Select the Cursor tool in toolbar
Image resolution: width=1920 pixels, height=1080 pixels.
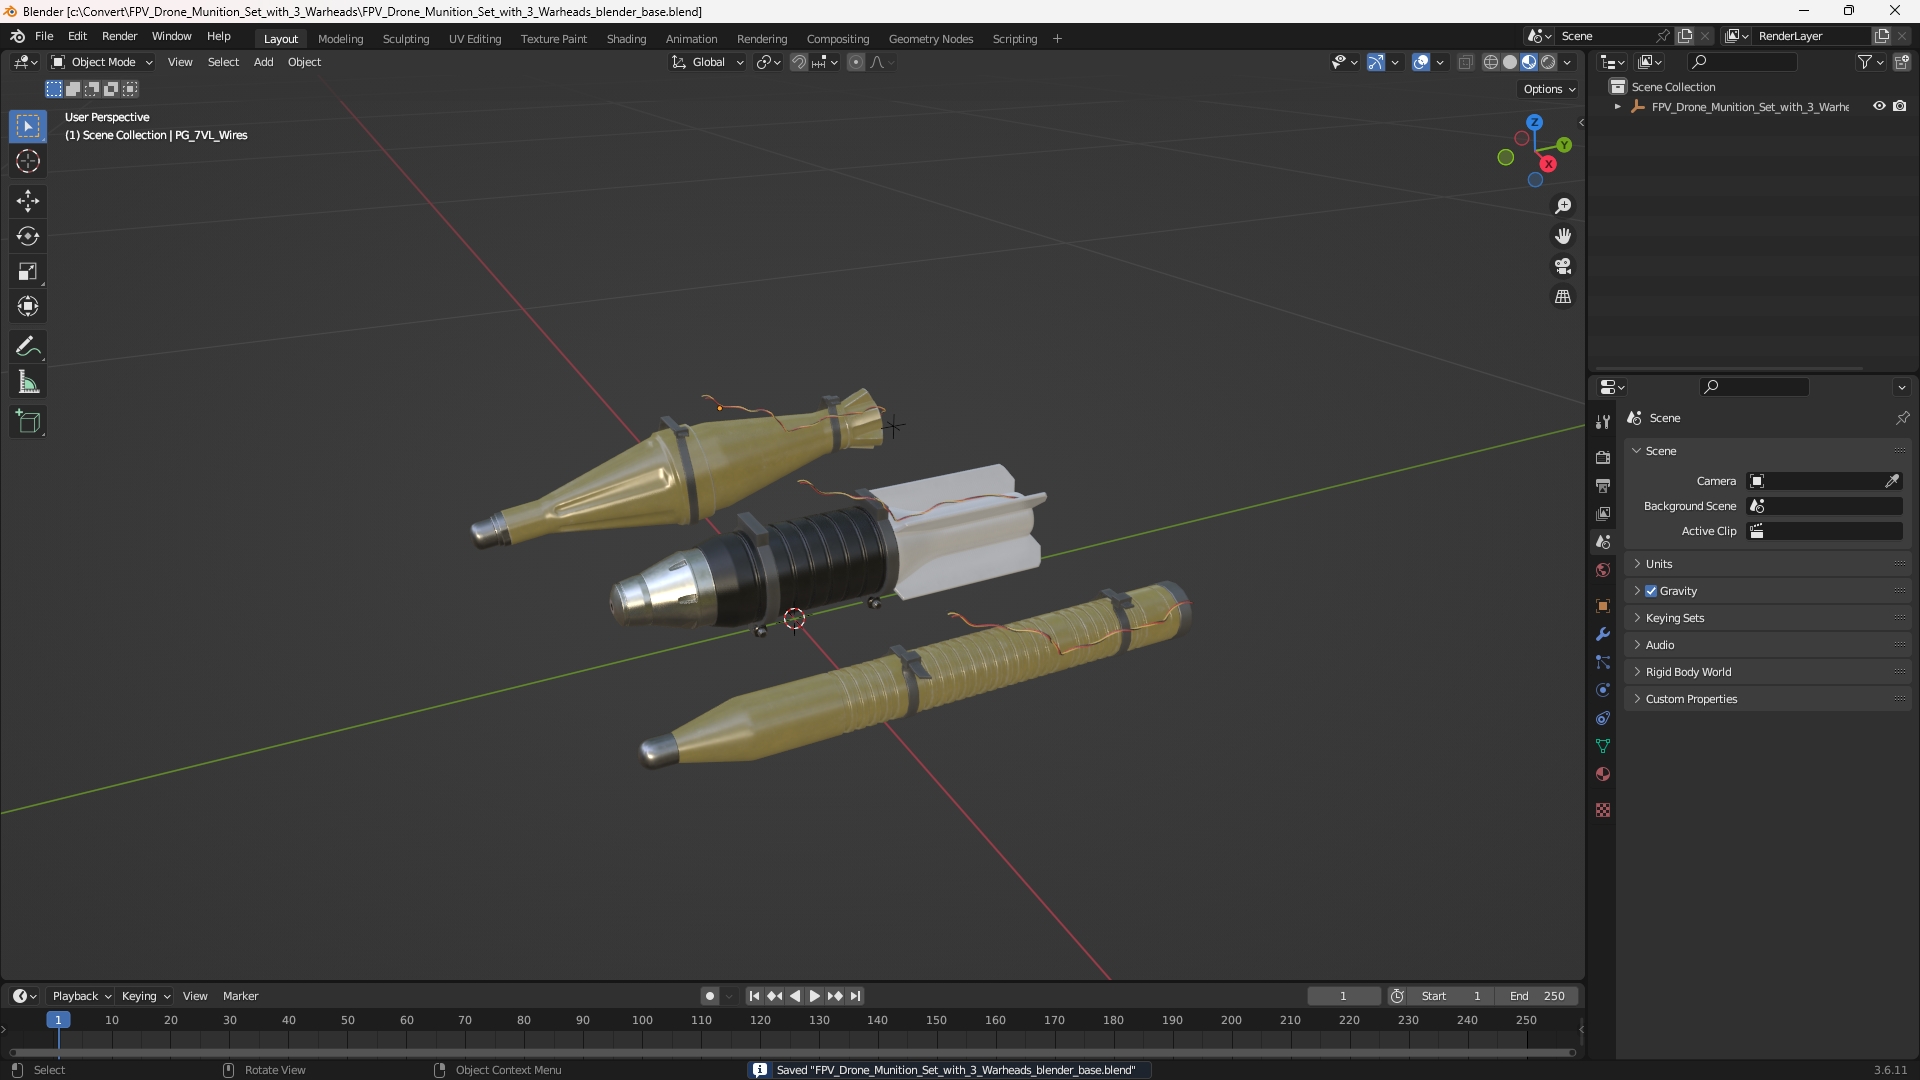(28, 161)
